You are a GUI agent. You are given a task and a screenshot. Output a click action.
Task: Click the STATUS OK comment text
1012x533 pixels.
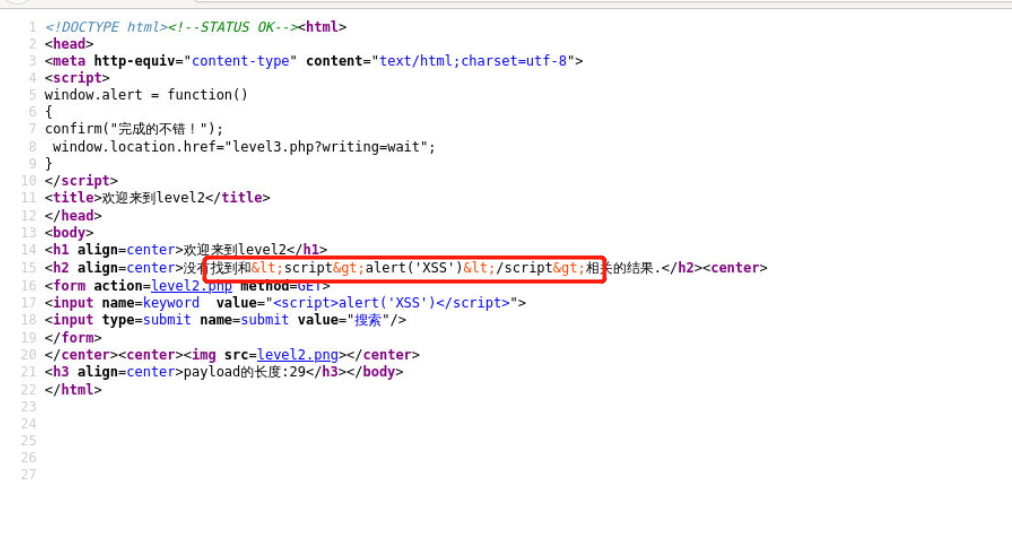233,27
